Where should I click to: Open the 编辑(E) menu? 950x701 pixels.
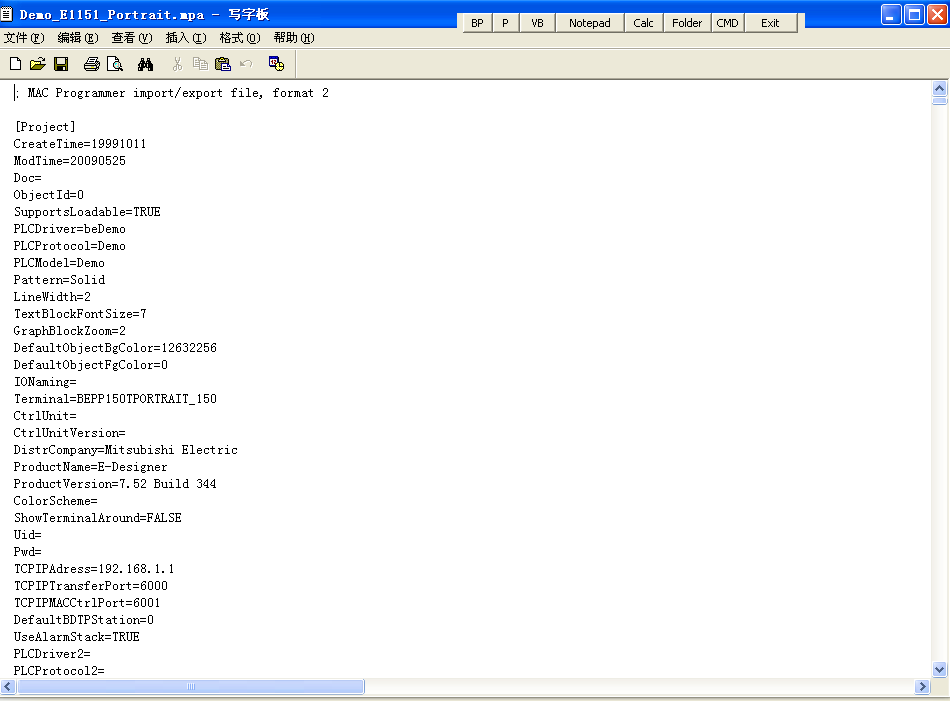[78, 38]
